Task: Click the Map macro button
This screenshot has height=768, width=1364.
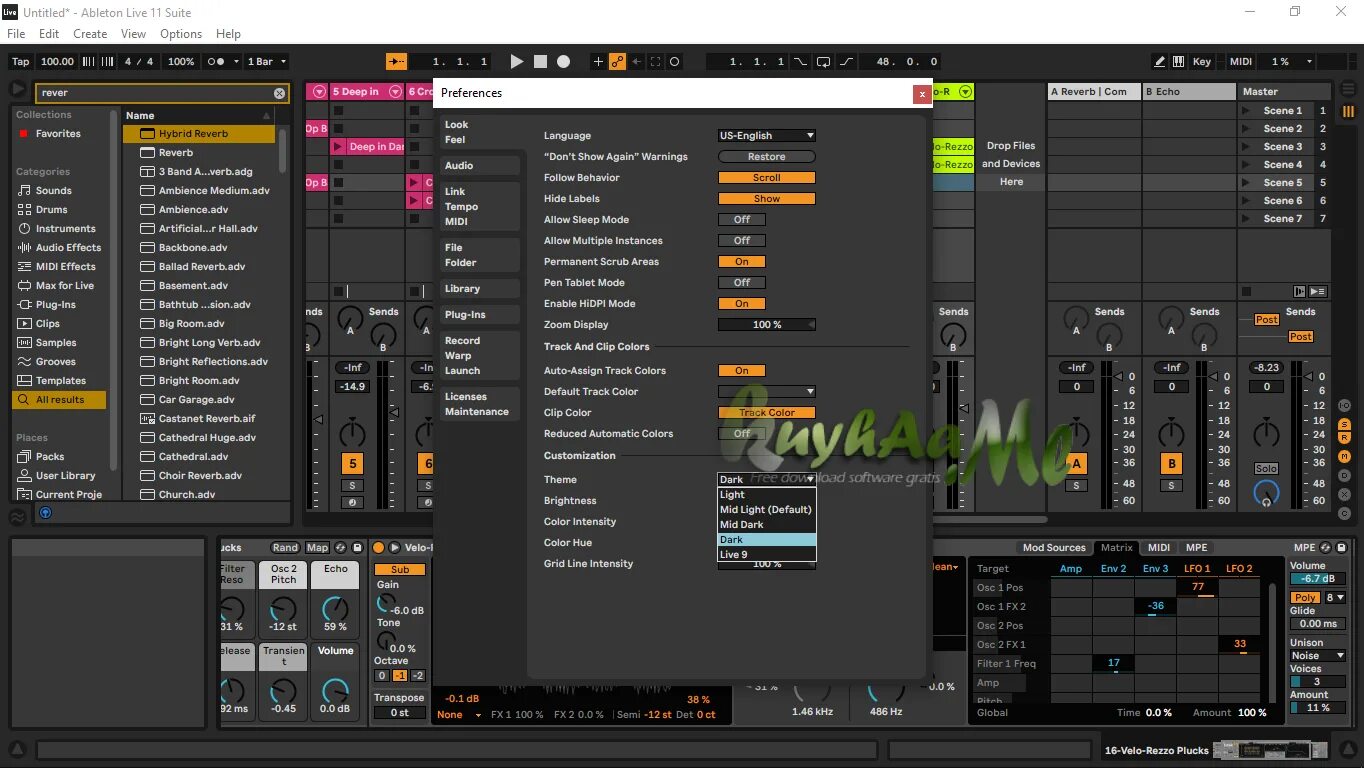Action: pos(317,548)
